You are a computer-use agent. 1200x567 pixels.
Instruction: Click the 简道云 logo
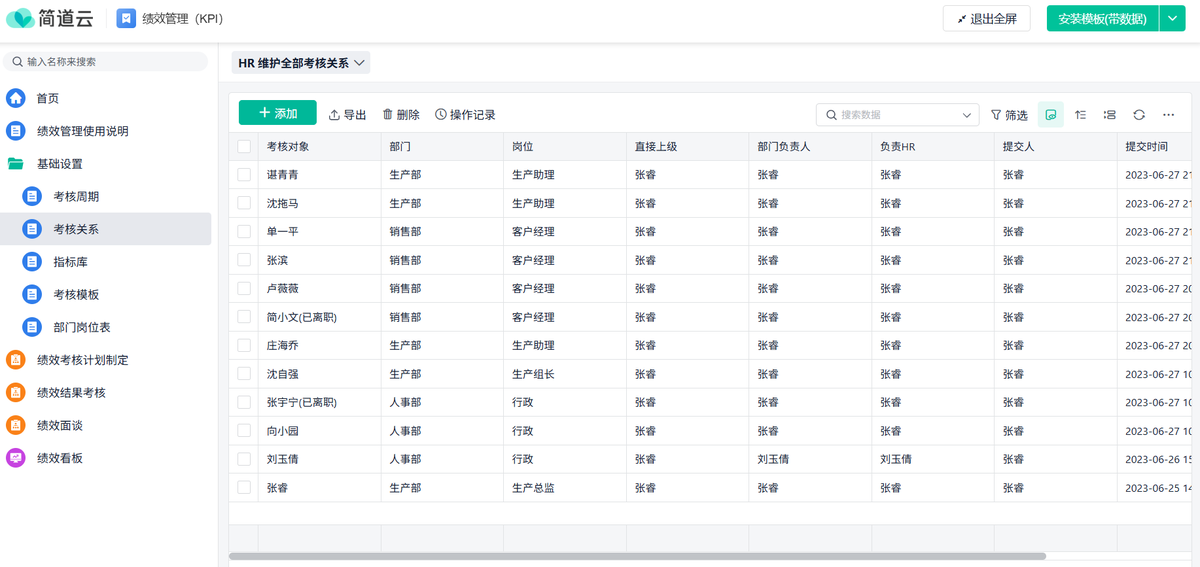coord(50,18)
